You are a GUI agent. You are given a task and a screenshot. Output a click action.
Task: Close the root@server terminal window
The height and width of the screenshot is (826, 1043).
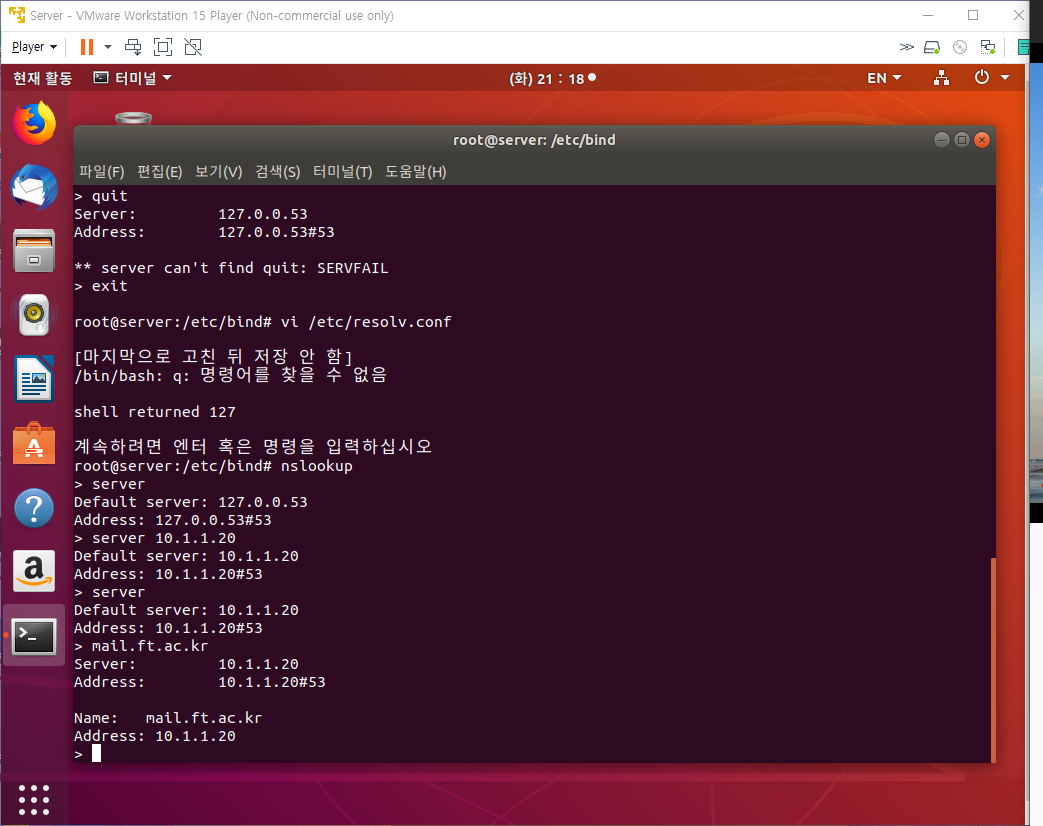tap(982, 140)
